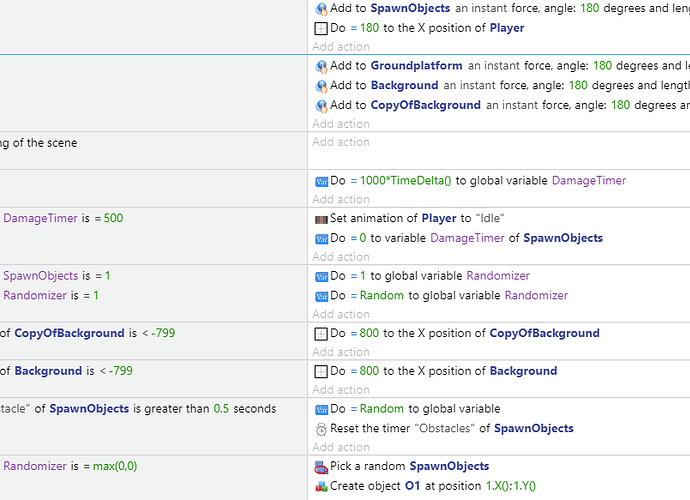Select condition DamageTimer is = 500
This screenshot has width=690, height=500.
pos(63,218)
